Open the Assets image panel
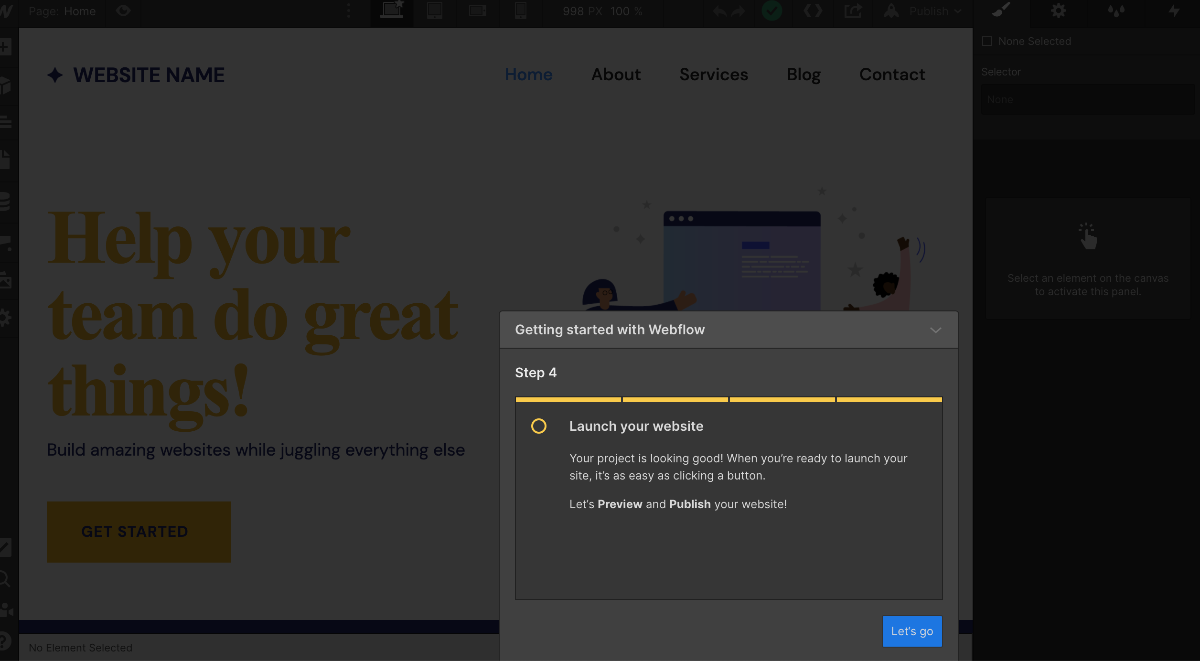The image size is (1200, 661). click(x=5, y=280)
